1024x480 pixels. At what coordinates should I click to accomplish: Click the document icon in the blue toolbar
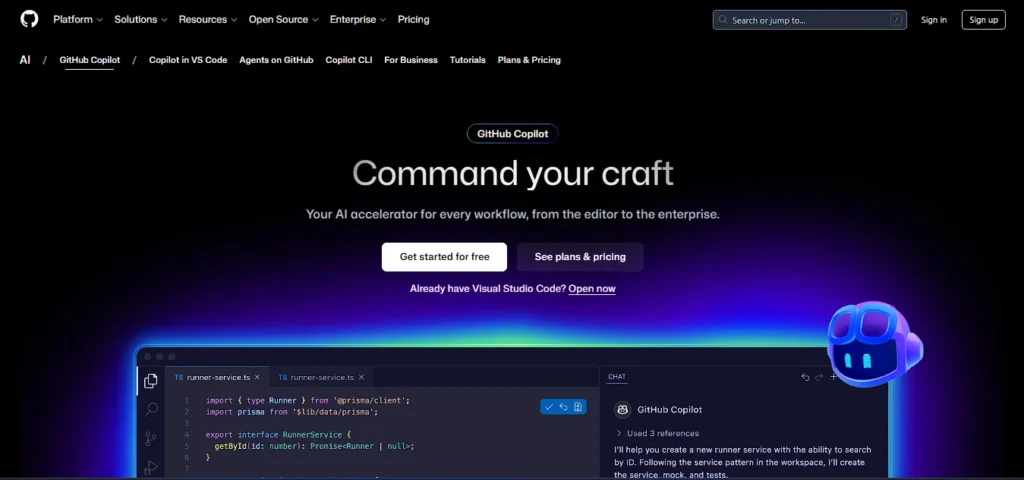[x=578, y=407]
